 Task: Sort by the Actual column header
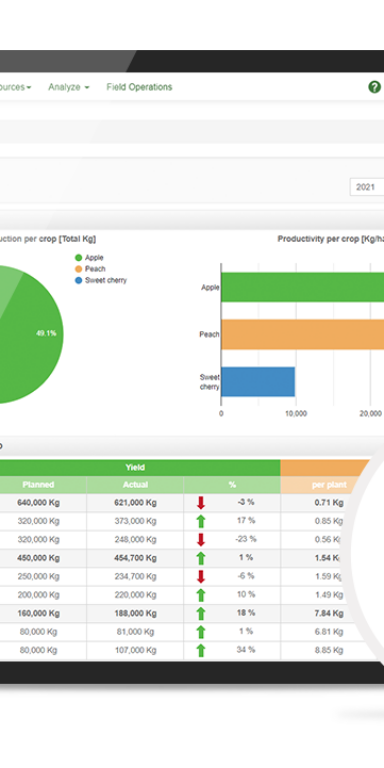(x=135, y=485)
